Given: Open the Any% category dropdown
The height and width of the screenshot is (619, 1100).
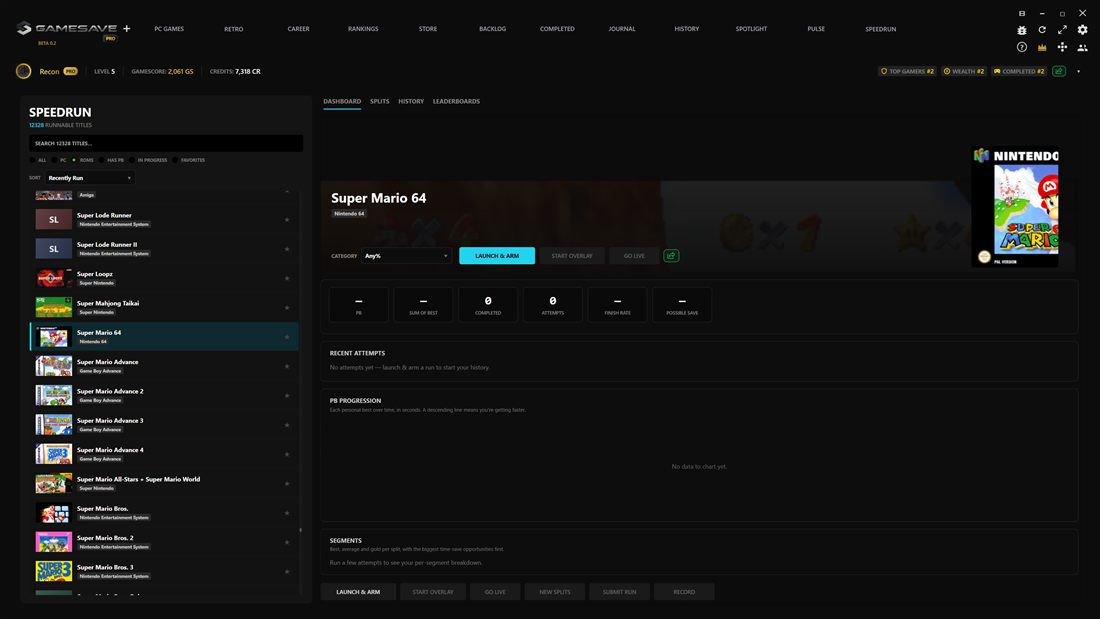Looking at the screenshot, I should pos(406,255).
